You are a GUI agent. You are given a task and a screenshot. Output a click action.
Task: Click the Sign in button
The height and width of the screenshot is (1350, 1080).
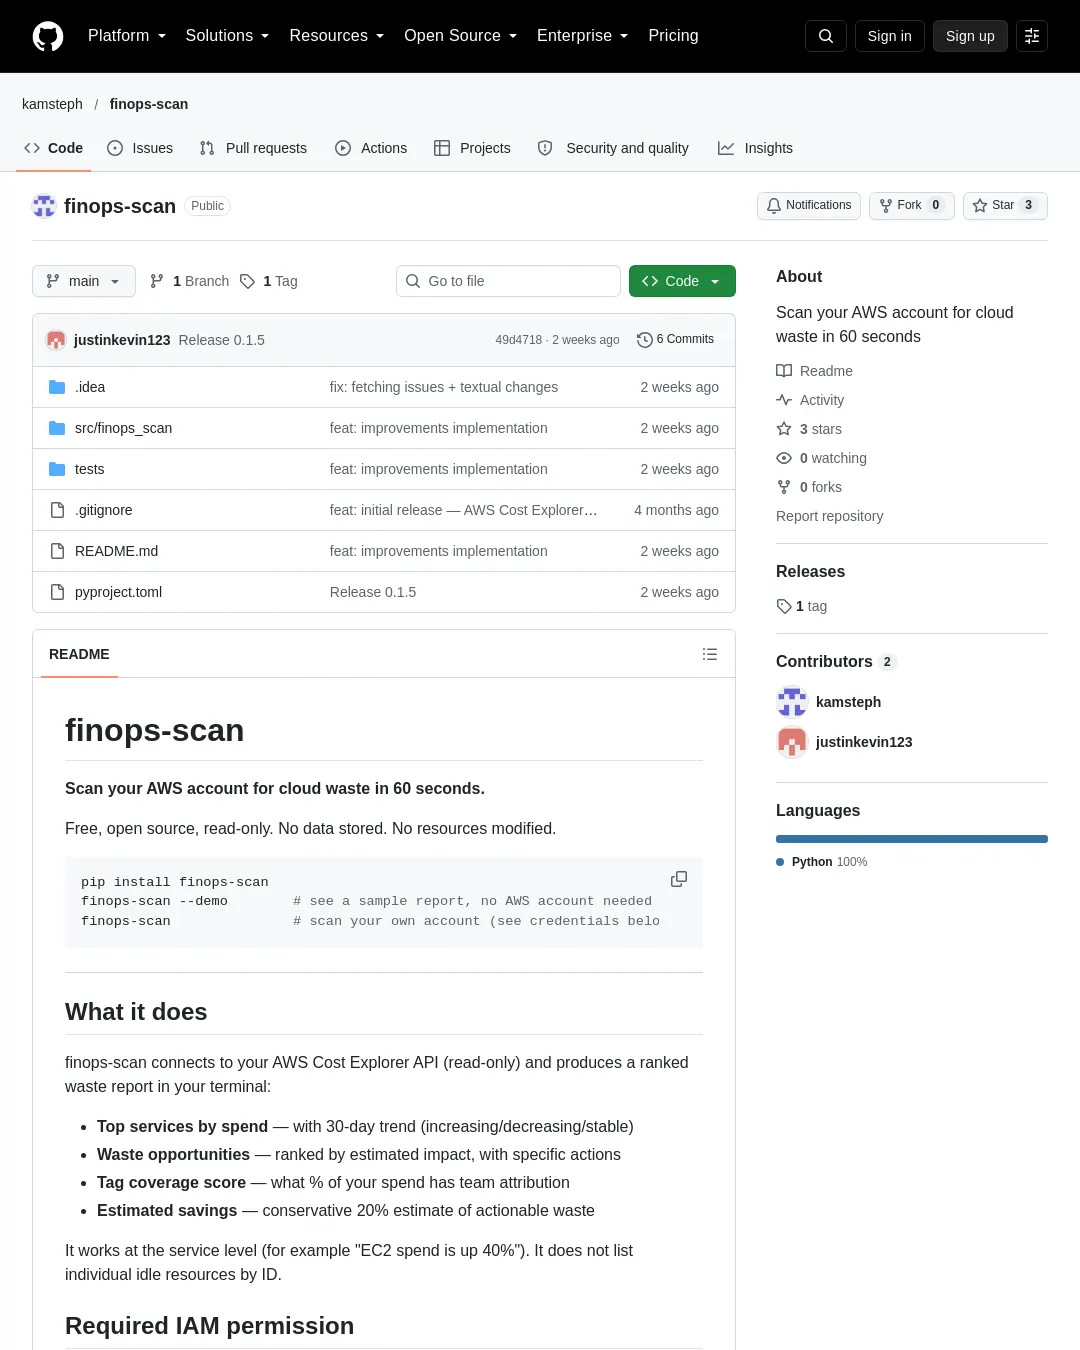click(x=890, y=36)
